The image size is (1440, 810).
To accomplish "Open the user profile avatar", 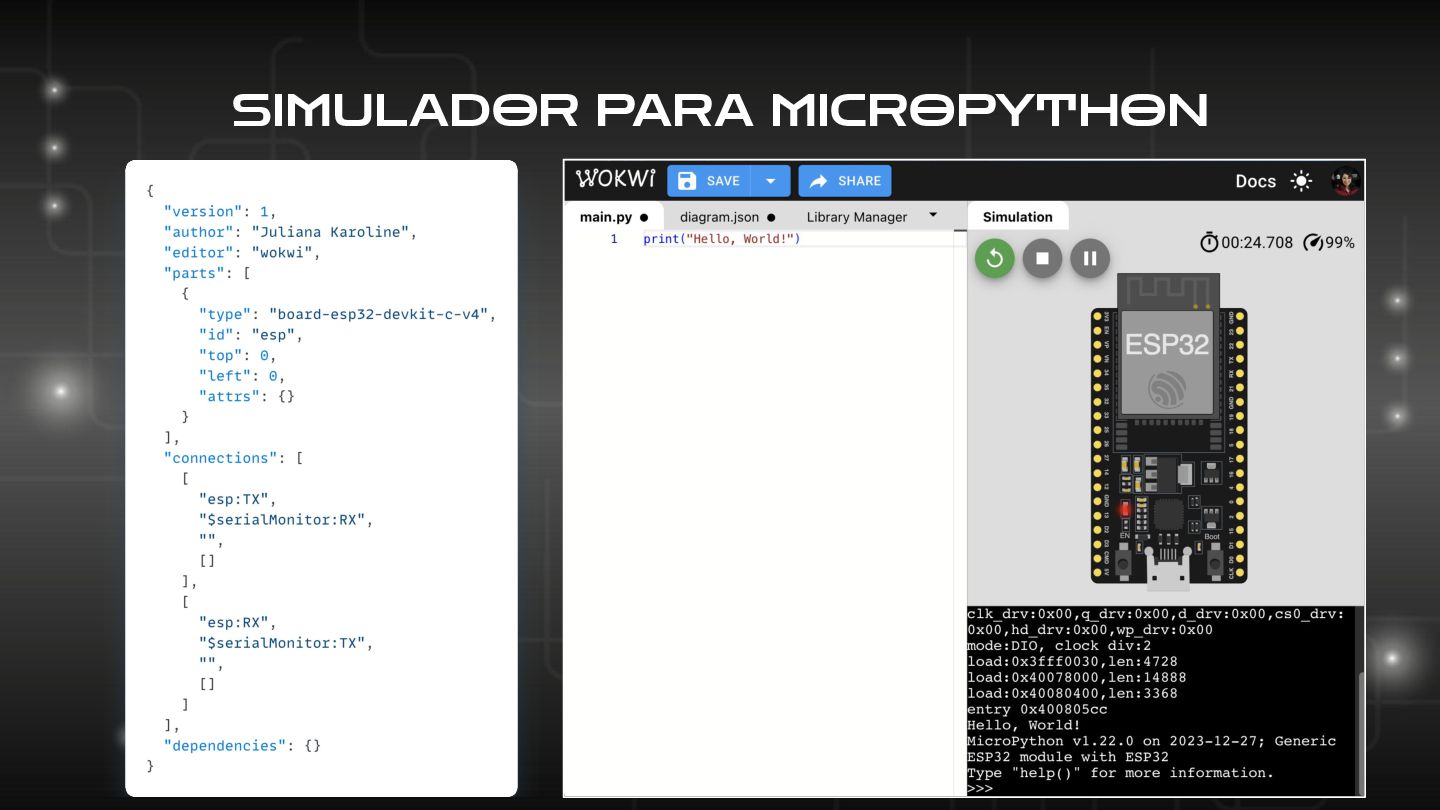I will coord(1346,181).
